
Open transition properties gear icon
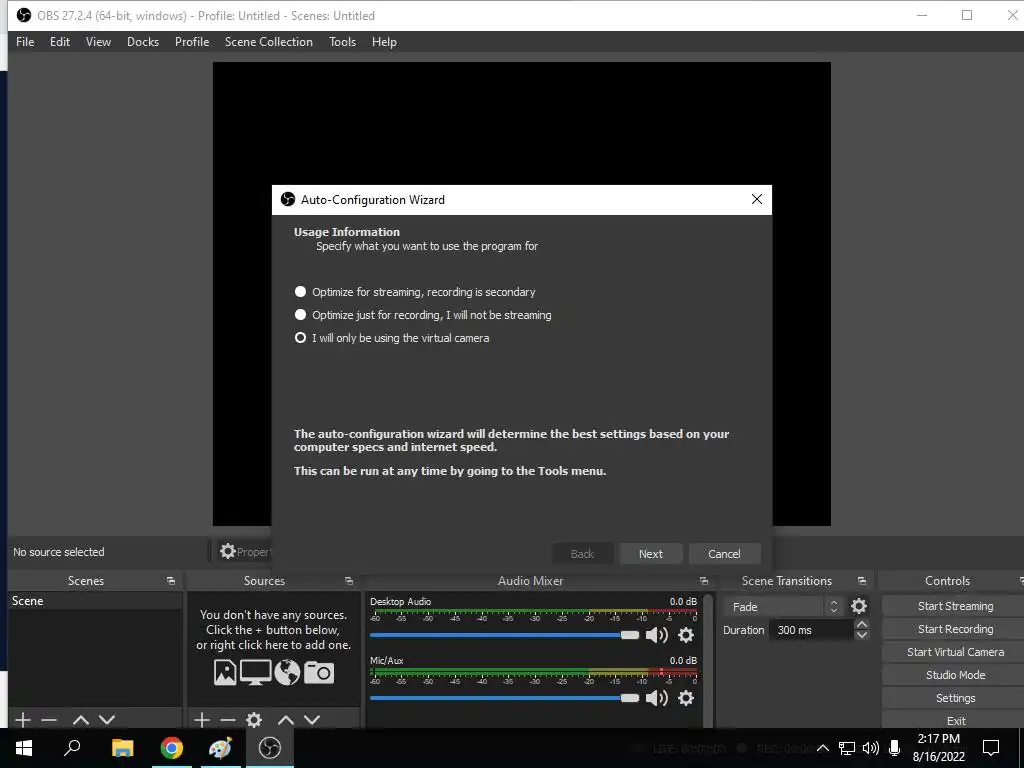(x=859, y=607)
